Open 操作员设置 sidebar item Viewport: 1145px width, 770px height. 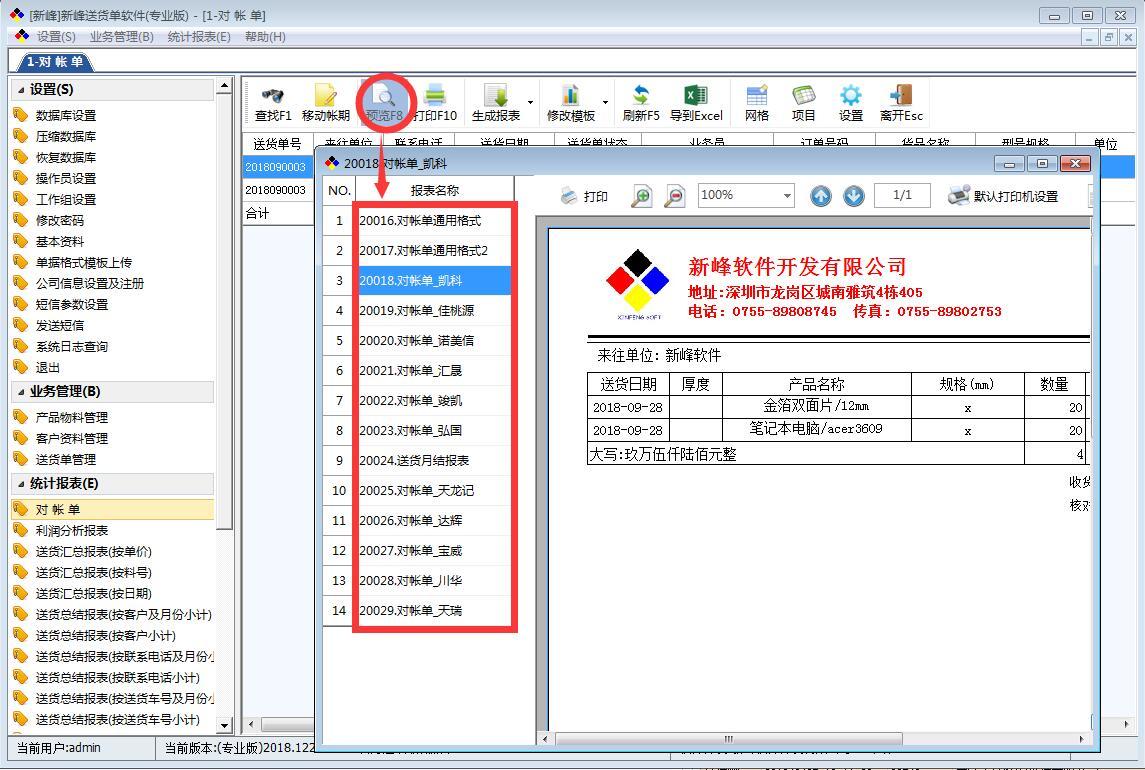[x=66, y=178]
